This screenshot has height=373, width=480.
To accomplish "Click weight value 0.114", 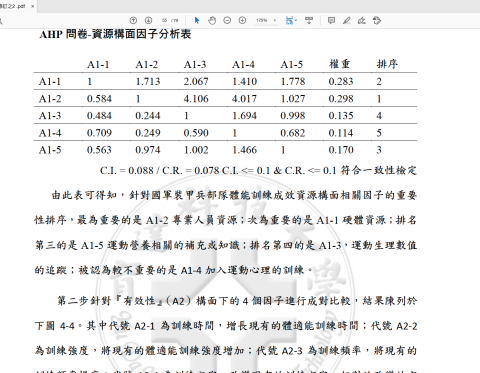I will [341, 133].
